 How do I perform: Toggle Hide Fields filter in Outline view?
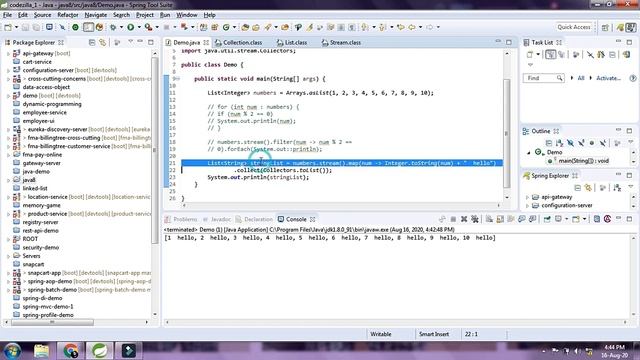click(x=570, y=143)
